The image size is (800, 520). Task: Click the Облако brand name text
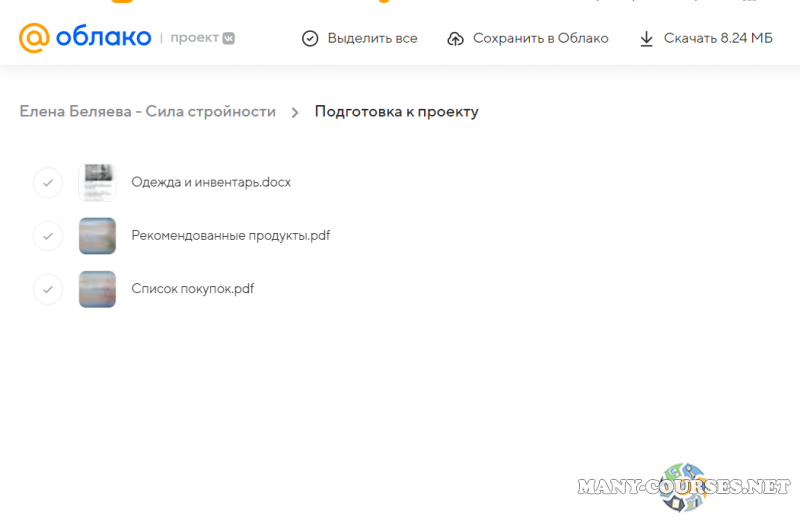point(103,38)
